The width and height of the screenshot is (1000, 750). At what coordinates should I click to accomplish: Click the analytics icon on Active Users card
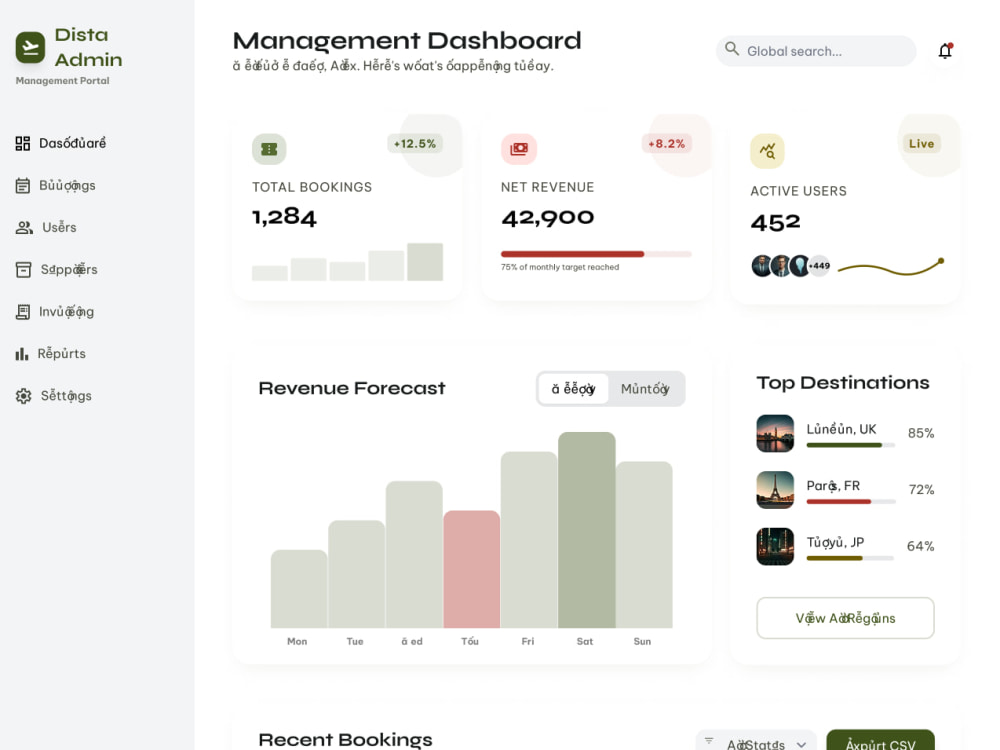[x=767, y=151]
